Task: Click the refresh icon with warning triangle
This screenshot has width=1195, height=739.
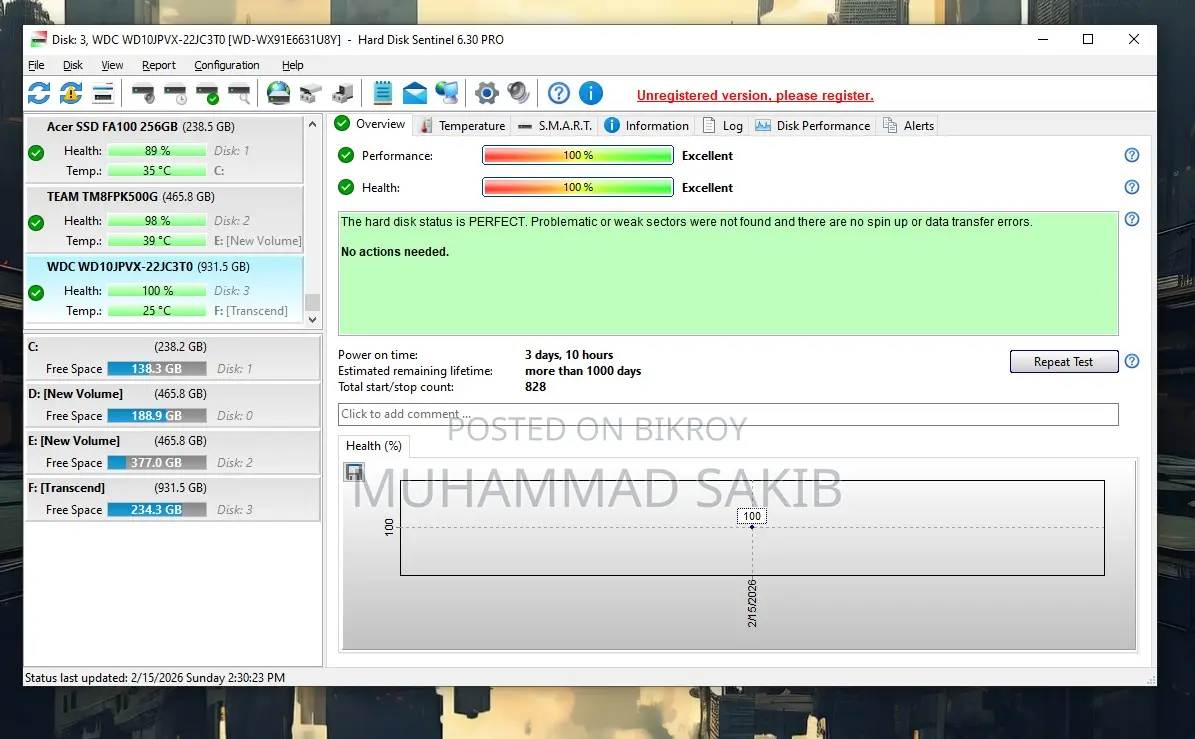Action: (x=71, y=93)
